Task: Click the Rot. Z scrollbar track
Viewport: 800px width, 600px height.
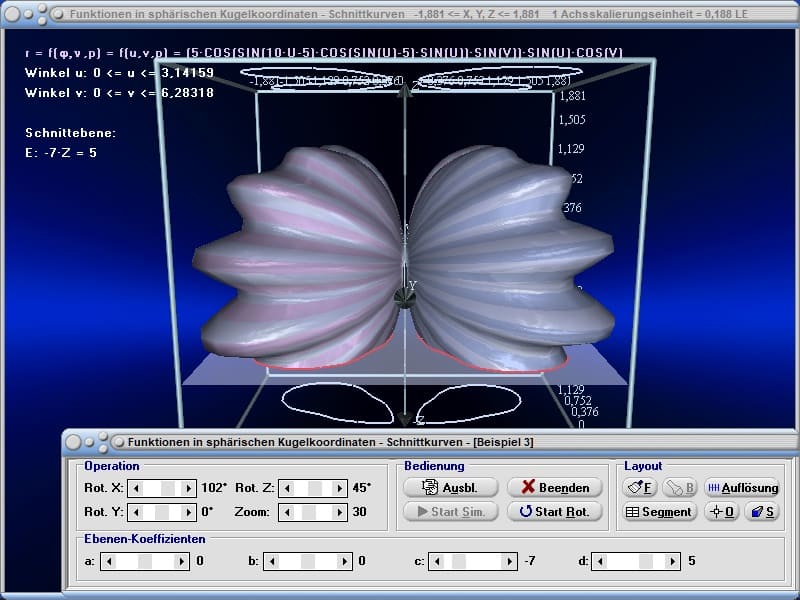Action: 313,488
